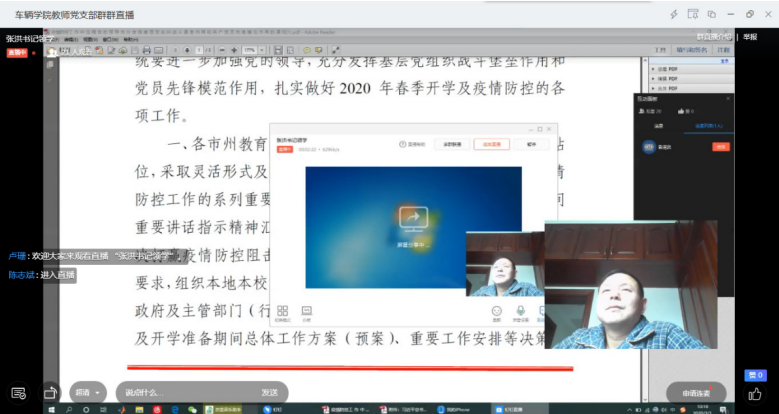This screenshot has height=414, width=779.
Task: Click the 发送 send button
Action: [x=269, y=392]
